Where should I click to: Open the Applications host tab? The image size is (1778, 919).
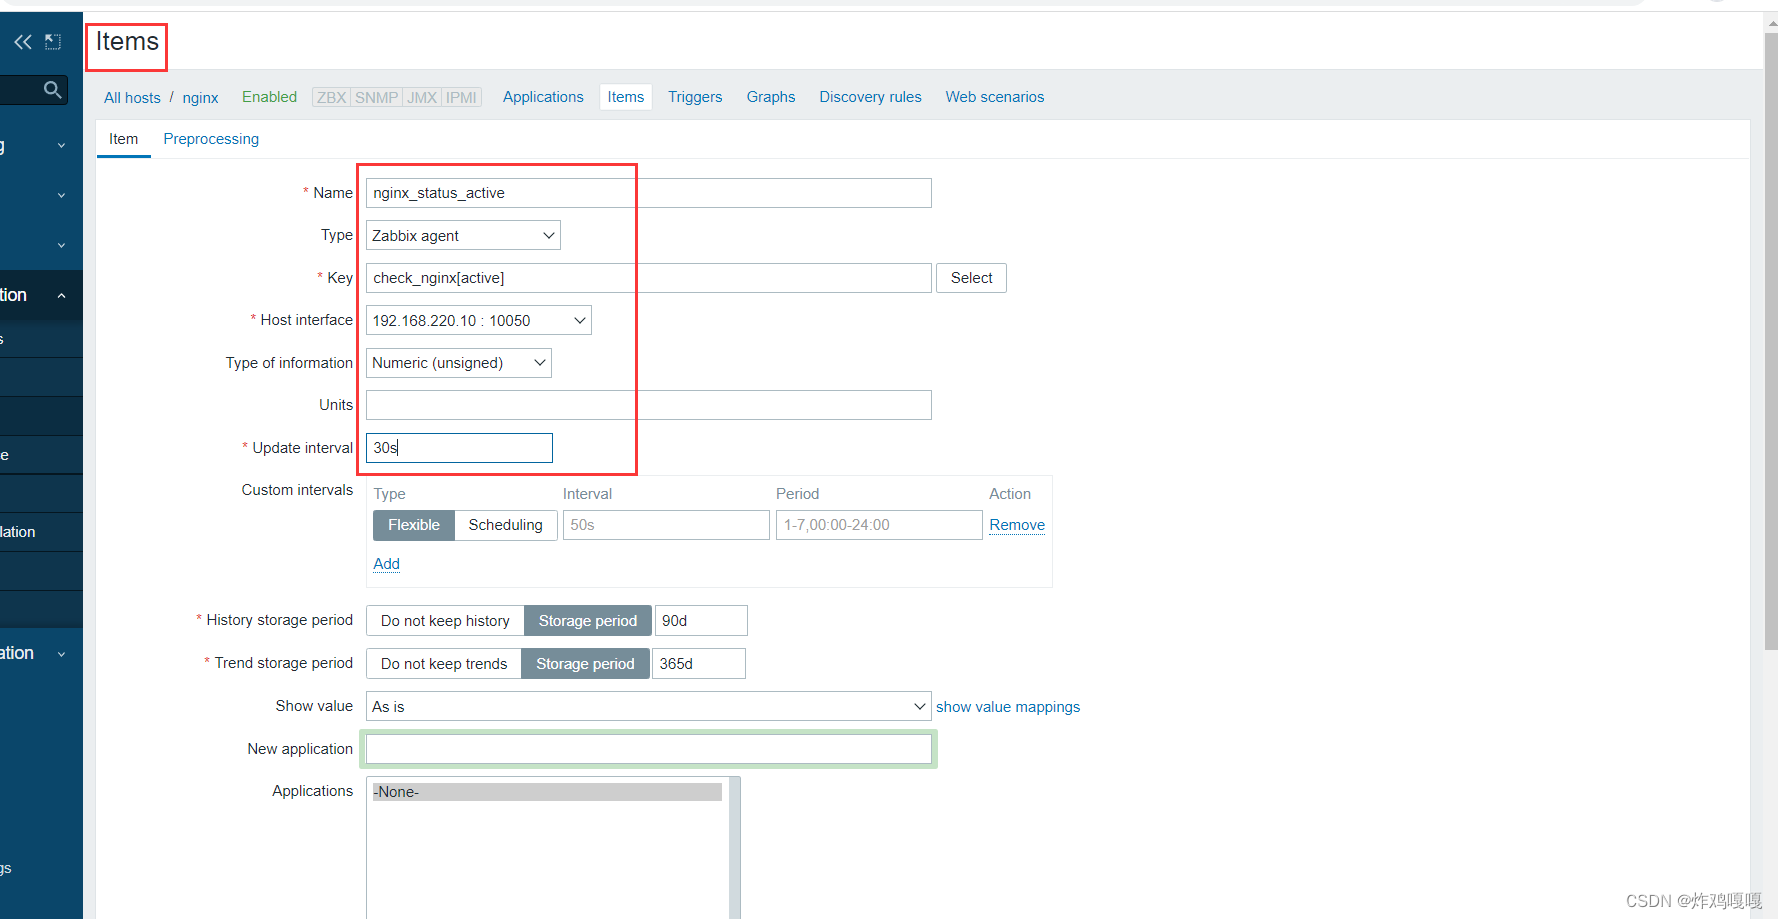pos(543,97)
